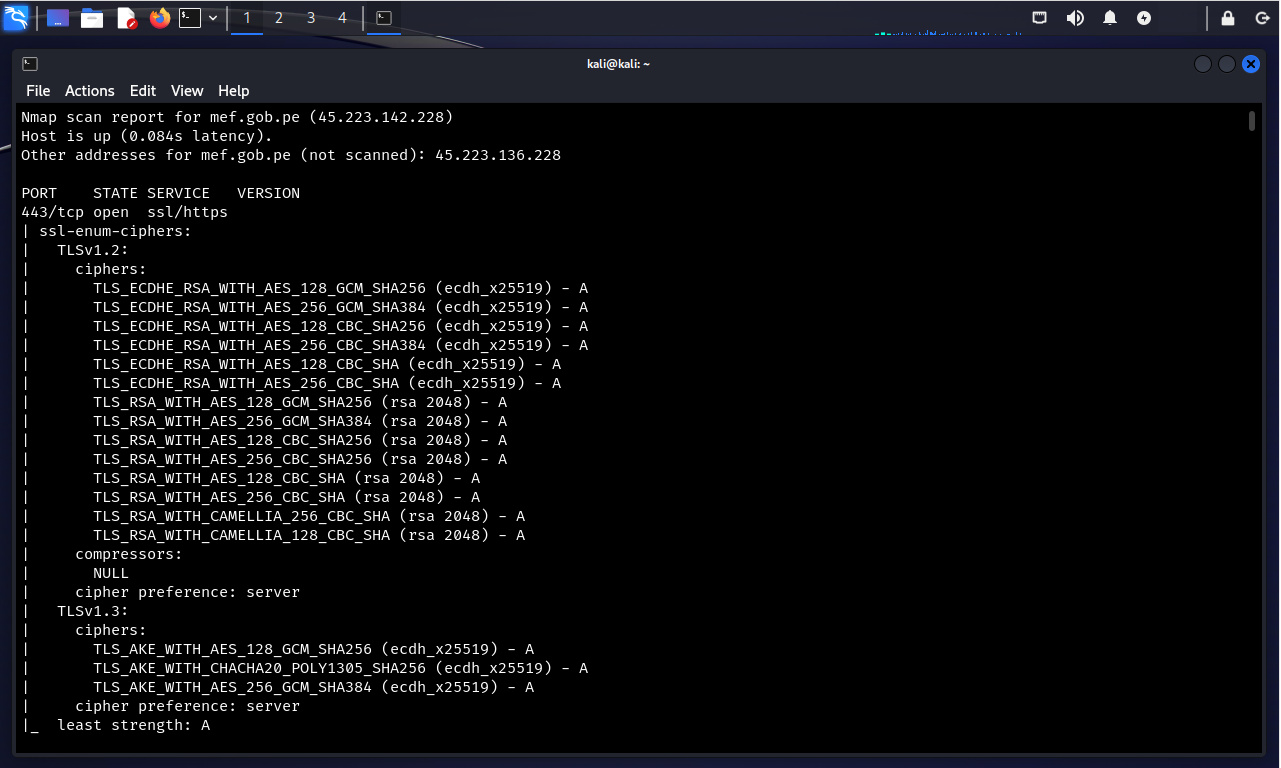Launch the text editor panel icon
The image size is (1281, 768).
coord(126,18)
